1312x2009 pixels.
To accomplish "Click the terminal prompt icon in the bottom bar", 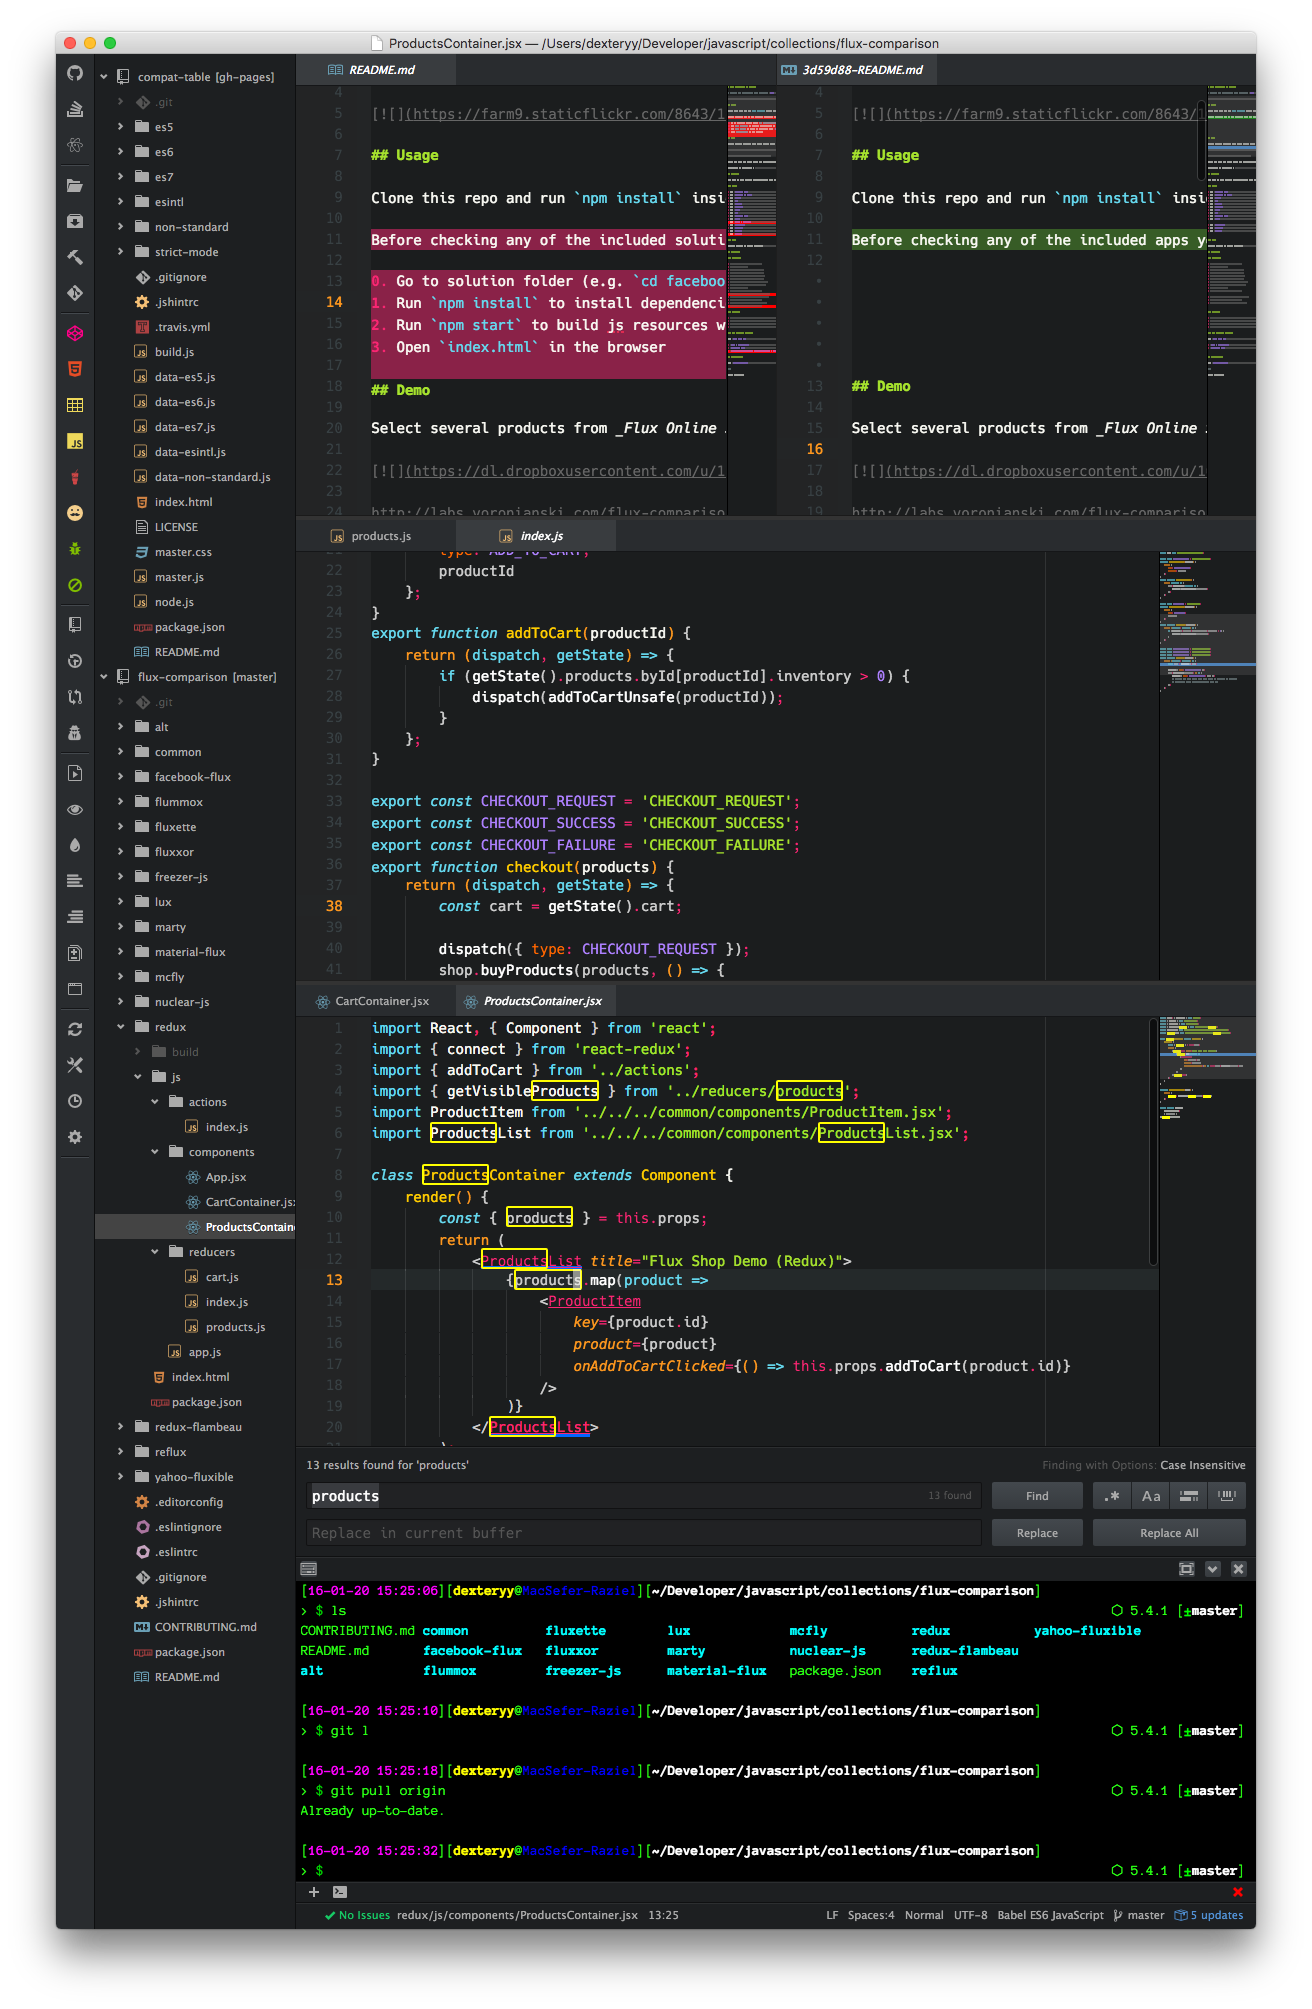I will (340, 1892).
